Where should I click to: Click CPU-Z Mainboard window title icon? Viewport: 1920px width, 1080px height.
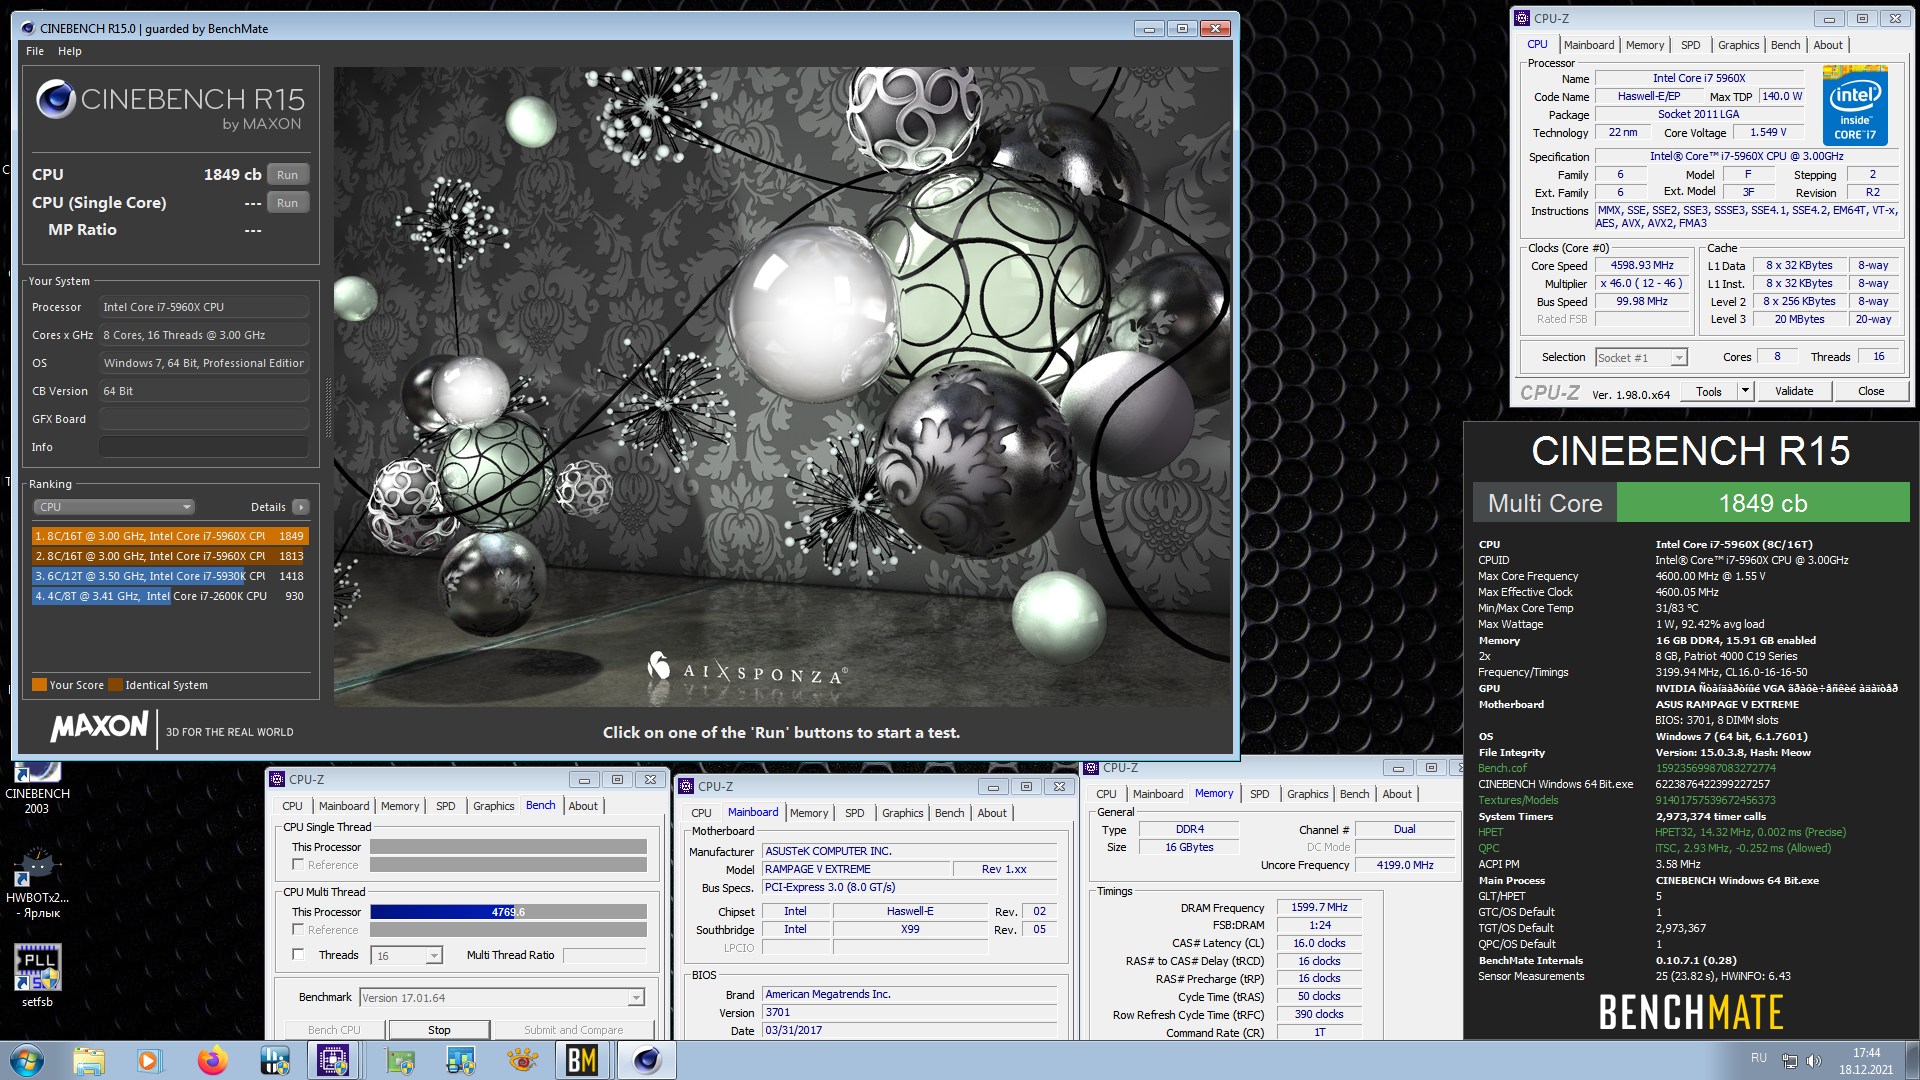(686, 786)
